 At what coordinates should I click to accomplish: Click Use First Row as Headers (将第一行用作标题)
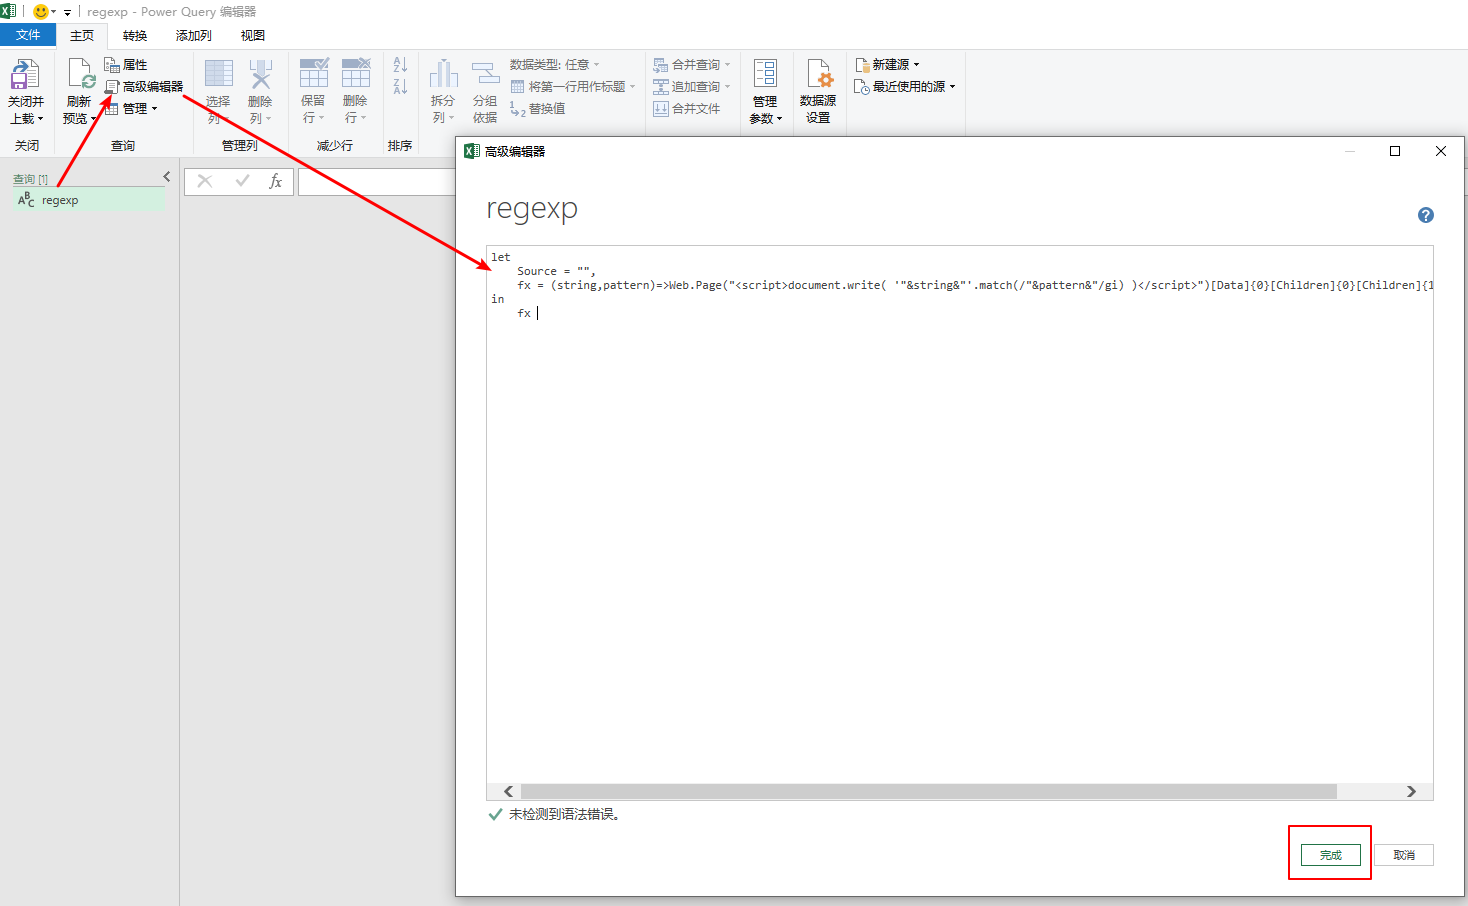pos(573,87)
